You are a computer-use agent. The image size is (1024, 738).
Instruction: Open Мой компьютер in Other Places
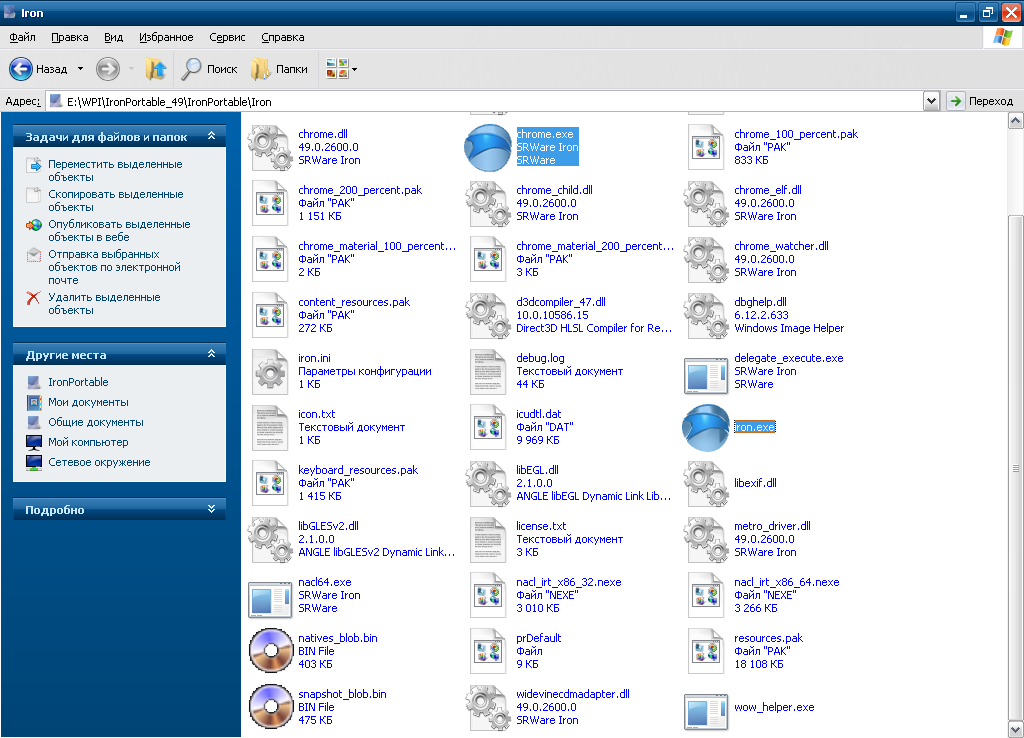[x=88, y=442]
